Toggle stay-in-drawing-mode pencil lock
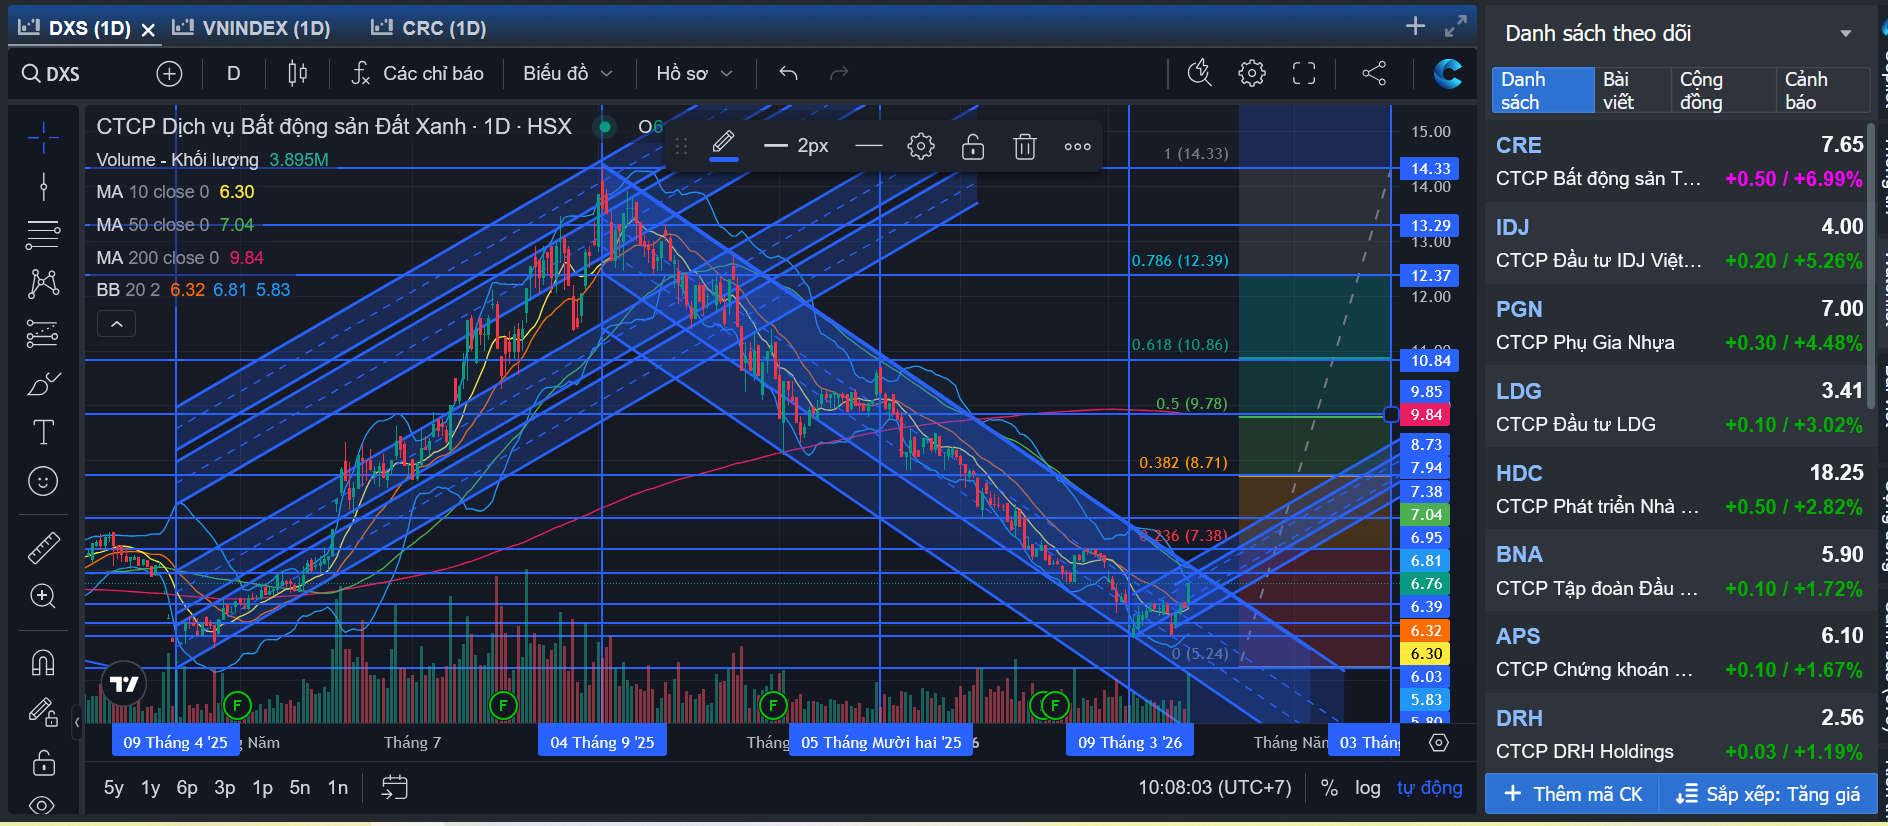1888x826 pixels. tap(43, 712)
